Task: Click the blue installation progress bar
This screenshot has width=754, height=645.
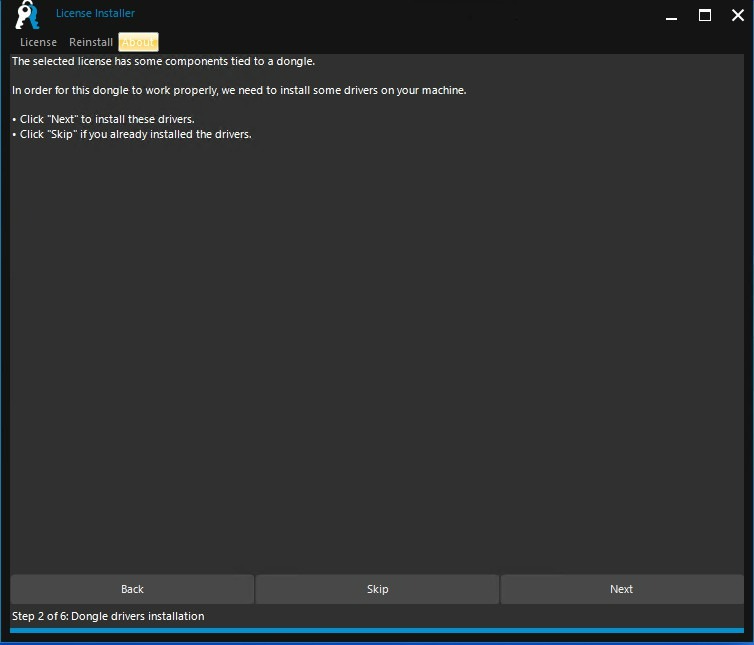Action: click(377, 631)
